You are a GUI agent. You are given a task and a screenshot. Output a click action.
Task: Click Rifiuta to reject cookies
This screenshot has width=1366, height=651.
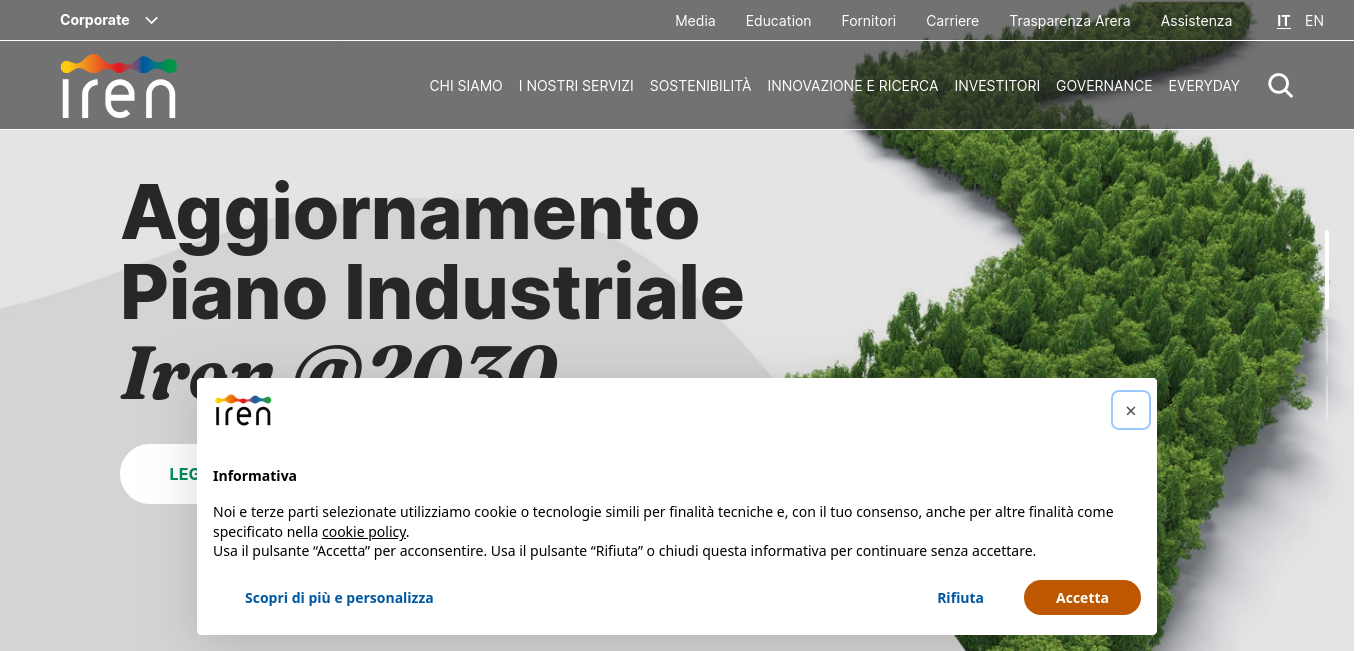tap(960, 597)
